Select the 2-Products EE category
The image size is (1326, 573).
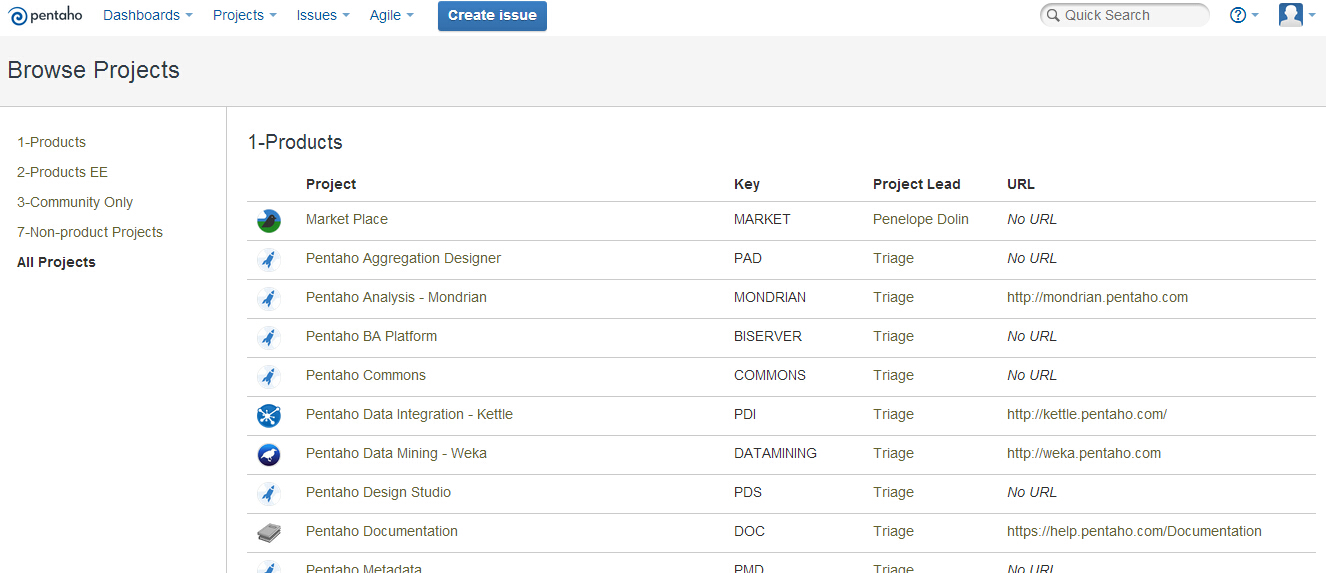click(x=62, y=172)
